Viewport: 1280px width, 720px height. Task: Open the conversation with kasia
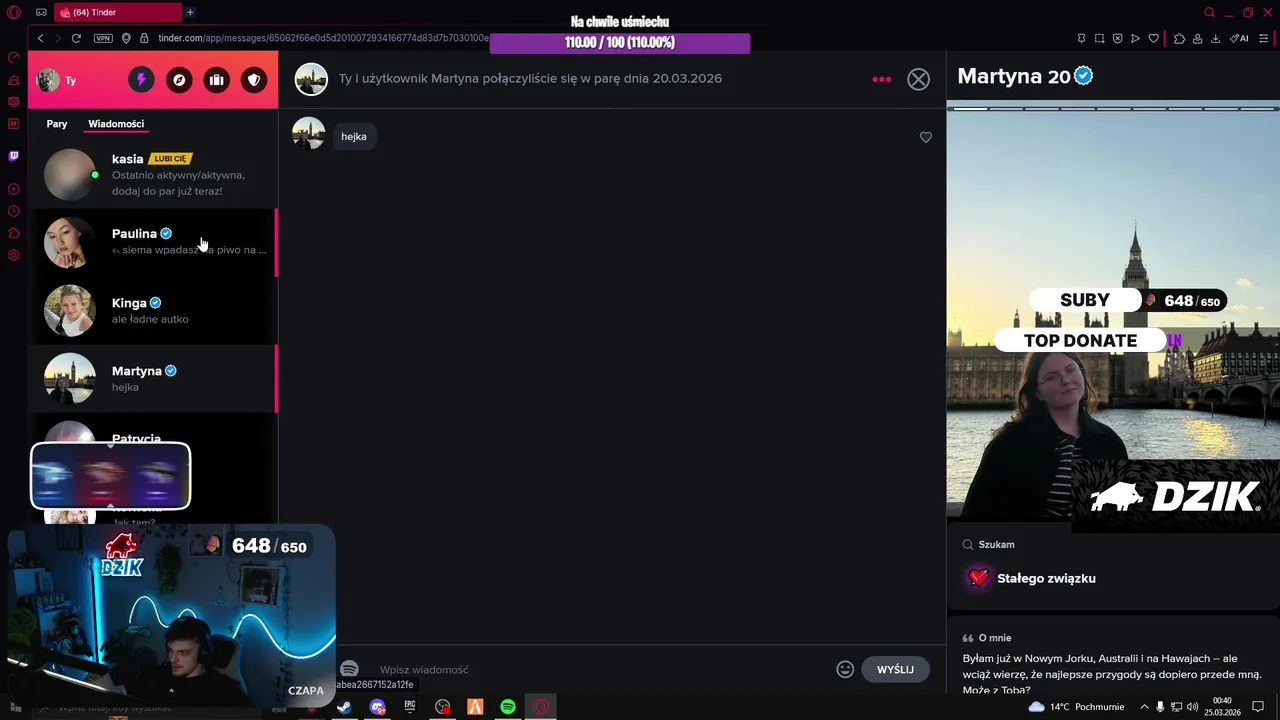(153, 174)
